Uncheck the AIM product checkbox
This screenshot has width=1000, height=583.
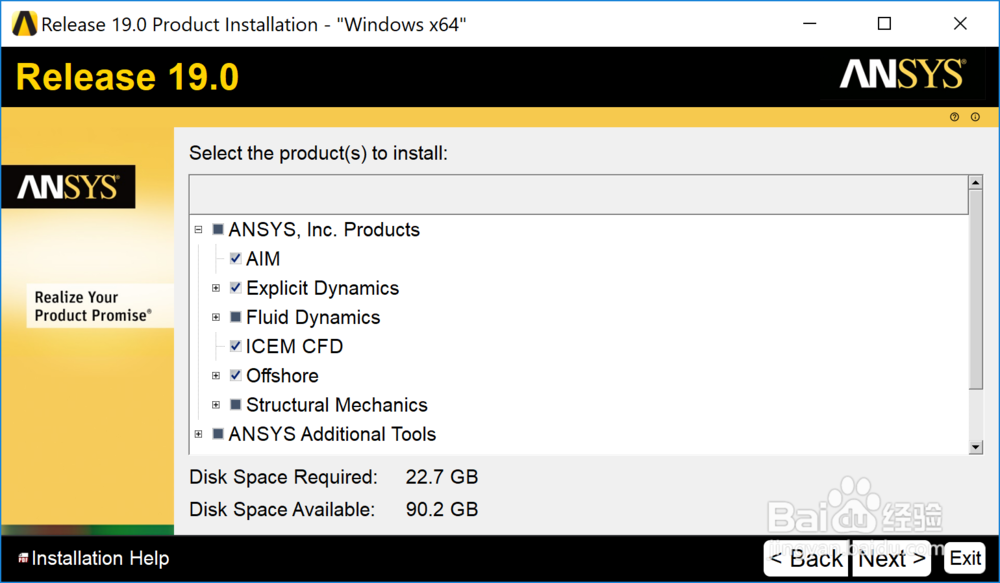234,258
